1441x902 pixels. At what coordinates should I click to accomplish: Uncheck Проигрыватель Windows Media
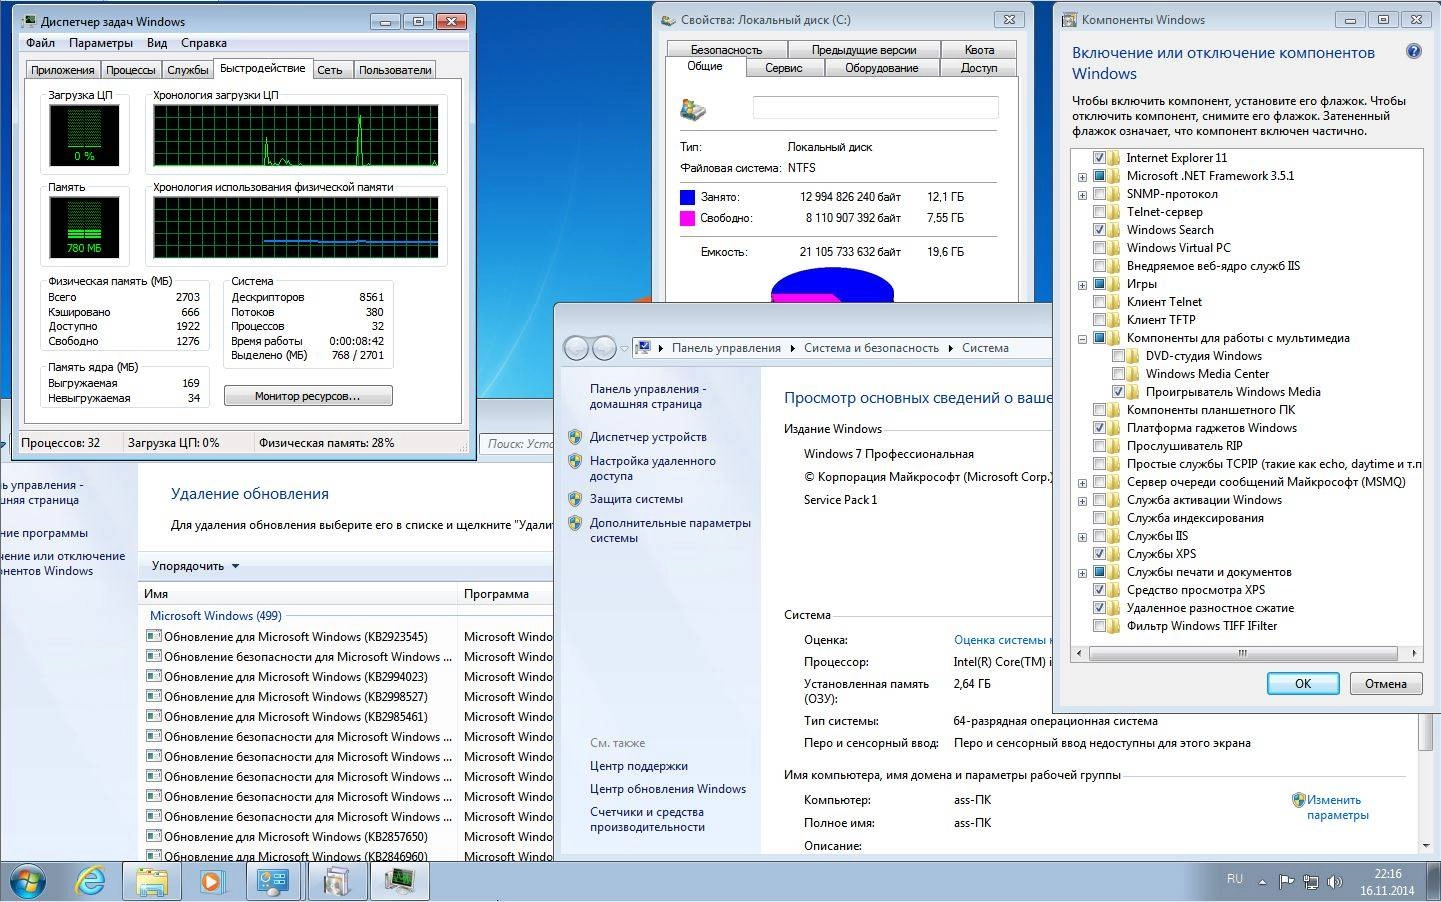pos(1118,392)
